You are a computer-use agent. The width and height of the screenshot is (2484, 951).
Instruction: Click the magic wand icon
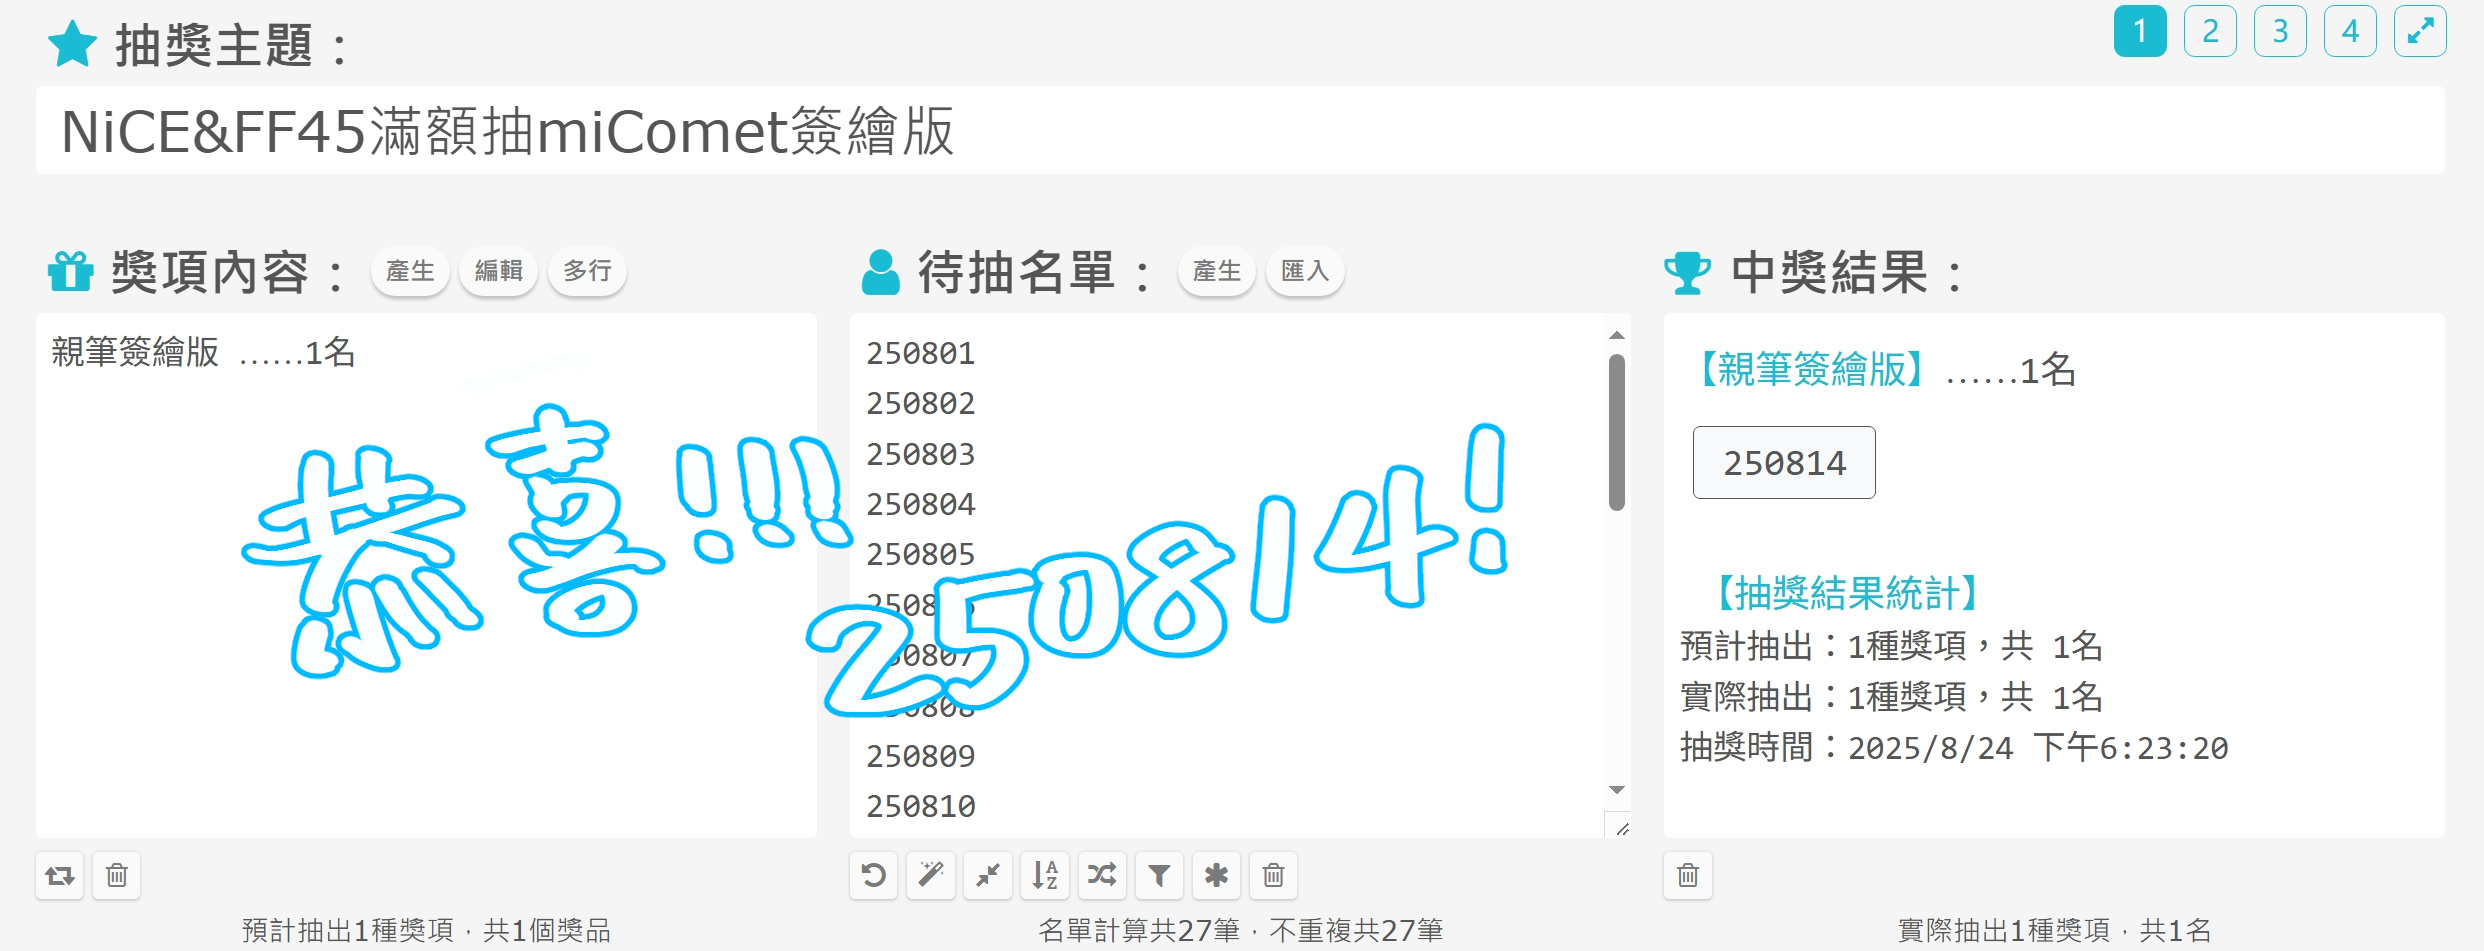[x=931, y=876]
